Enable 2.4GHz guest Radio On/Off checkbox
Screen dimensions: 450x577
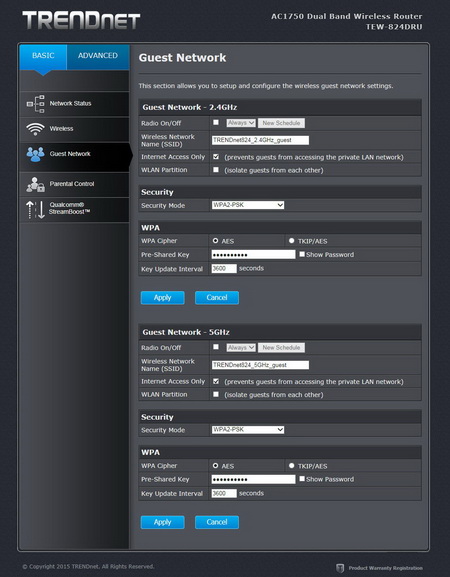pyautogui.click(x=216, y=123)
